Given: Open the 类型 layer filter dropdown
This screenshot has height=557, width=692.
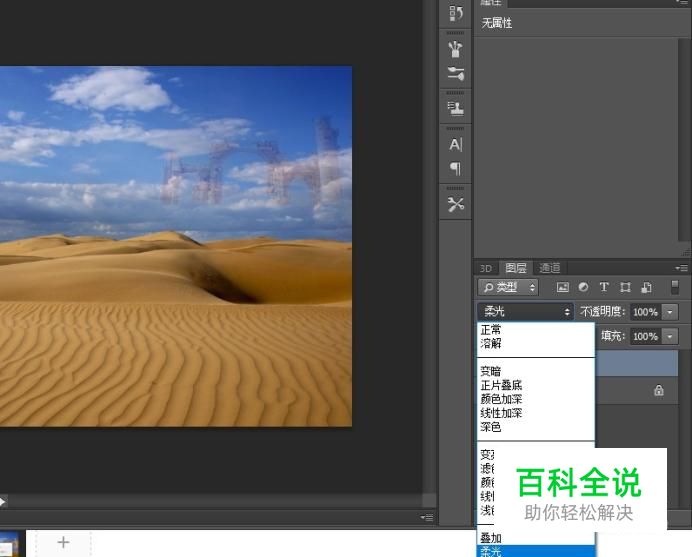Looking at the screenshot, I should click(x=508, y=287).
